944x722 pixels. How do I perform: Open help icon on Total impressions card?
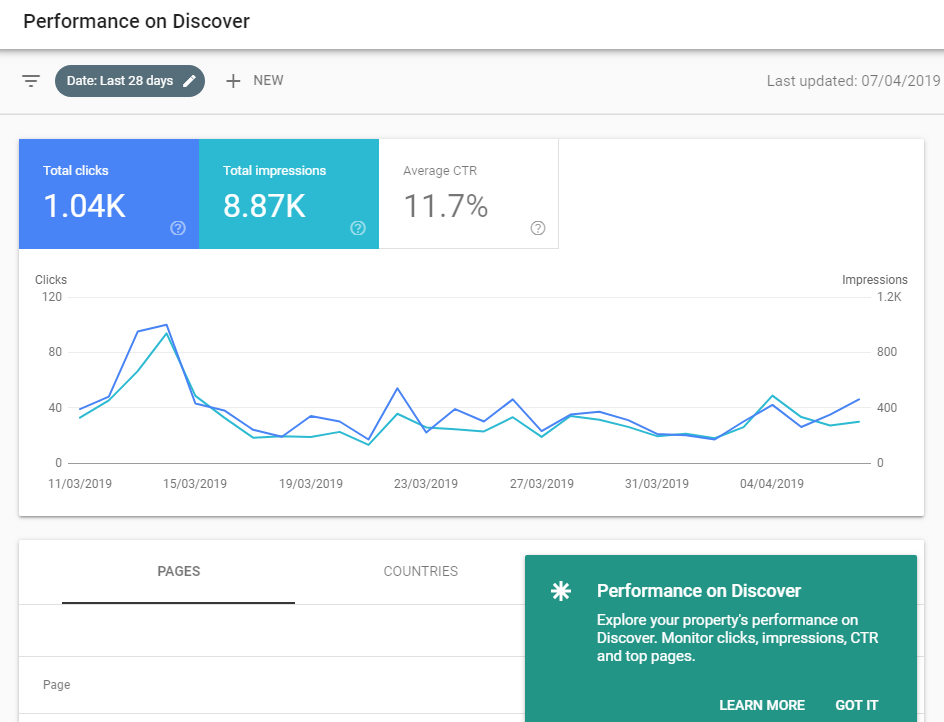358,228
